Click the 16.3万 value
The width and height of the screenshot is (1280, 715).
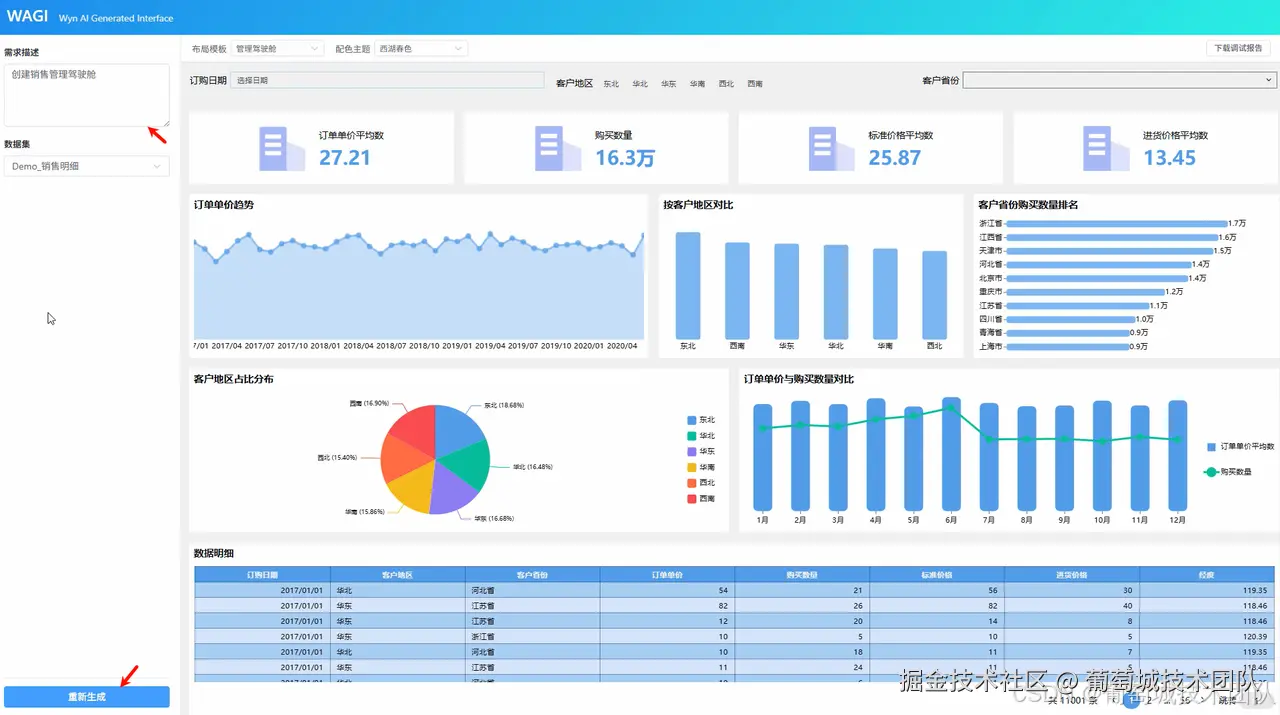(x=625, y=158)
